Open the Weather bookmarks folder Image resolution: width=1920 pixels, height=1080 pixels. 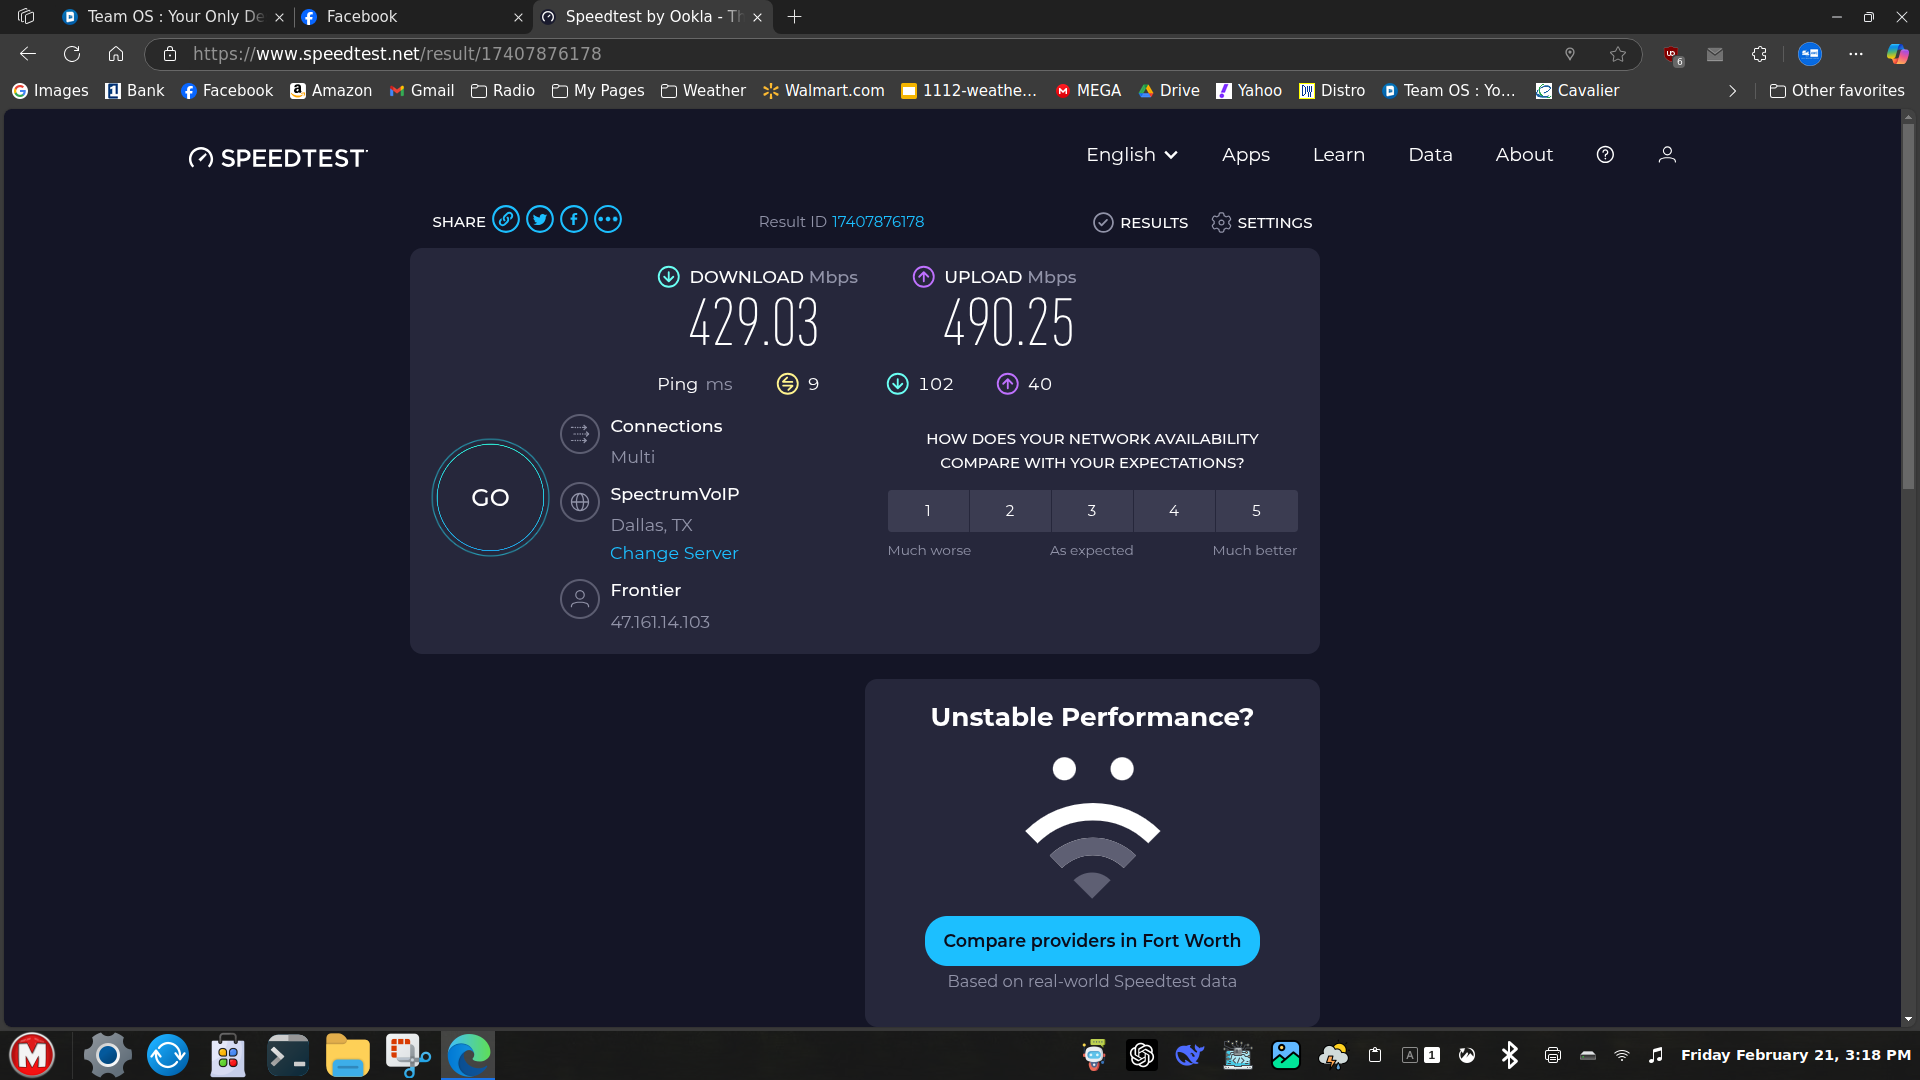(703, 91)
